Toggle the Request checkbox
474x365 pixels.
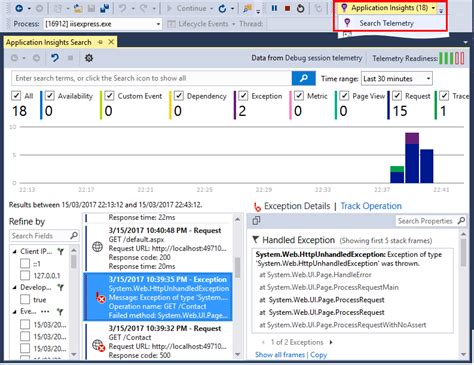(x=397, y=96)
